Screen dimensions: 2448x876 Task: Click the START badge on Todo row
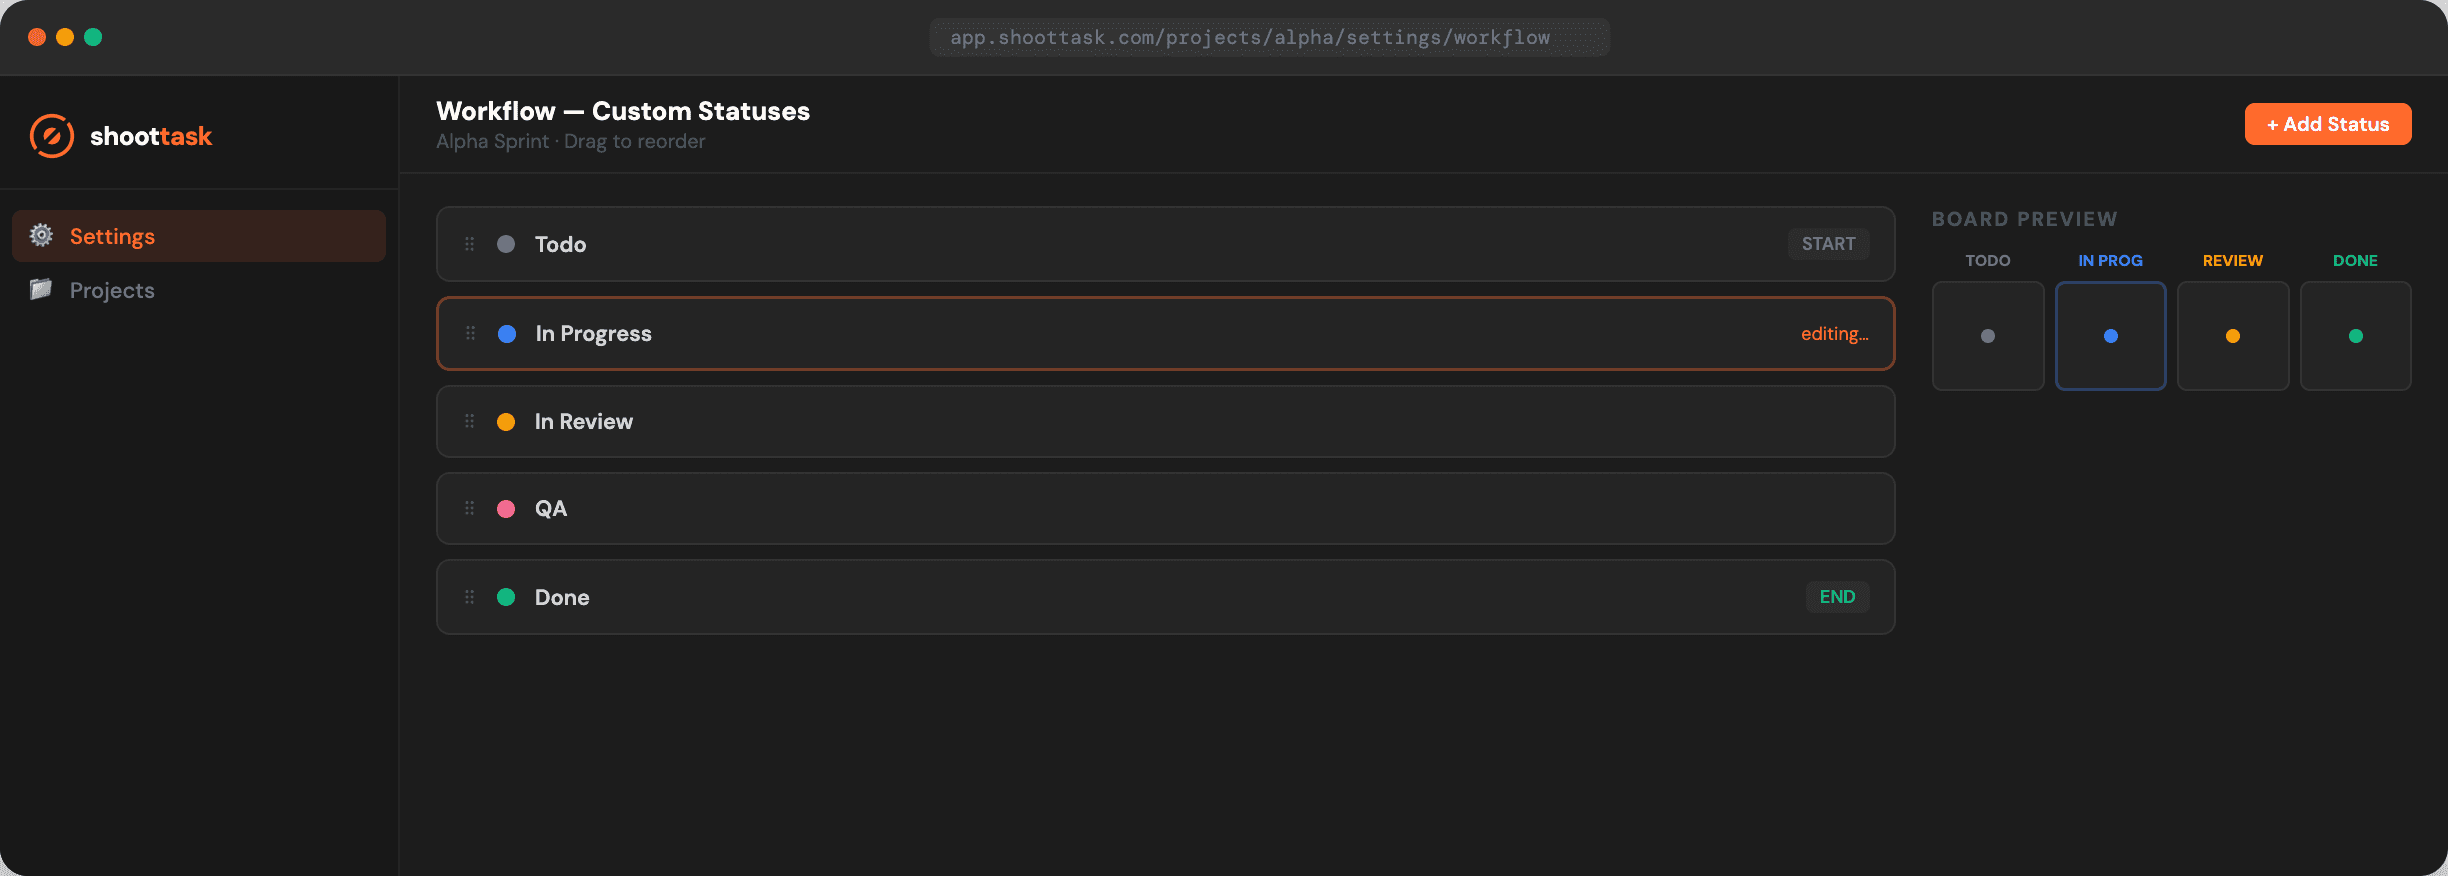pyautogui.click(x=1828, y=244)
